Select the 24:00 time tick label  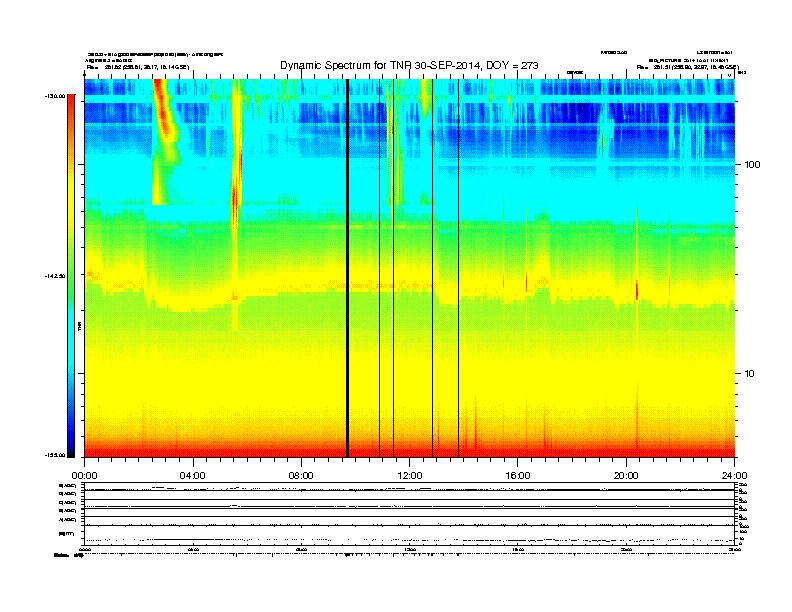pyautogui.click(x=734, y=476)
